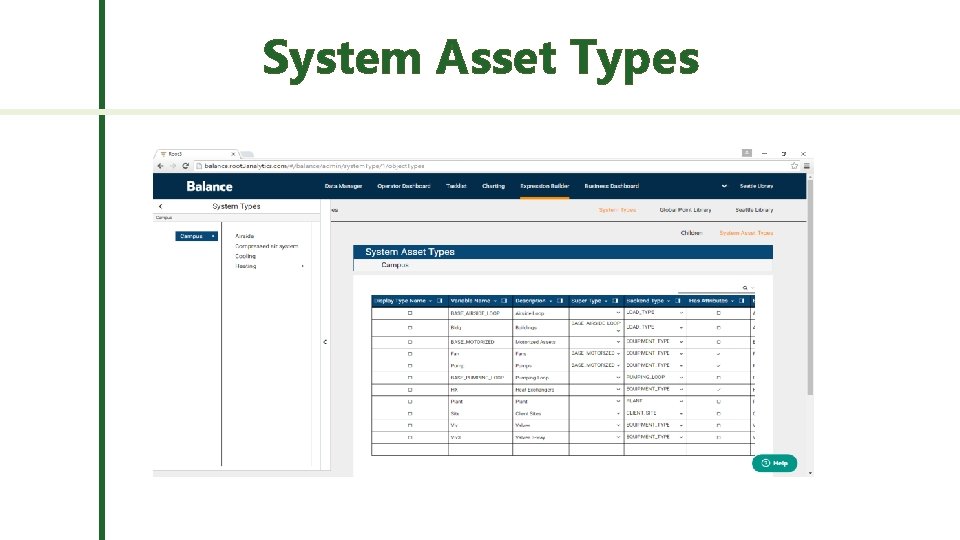
Task: Select Airside in system types list
Action: (x=244, y=236)
